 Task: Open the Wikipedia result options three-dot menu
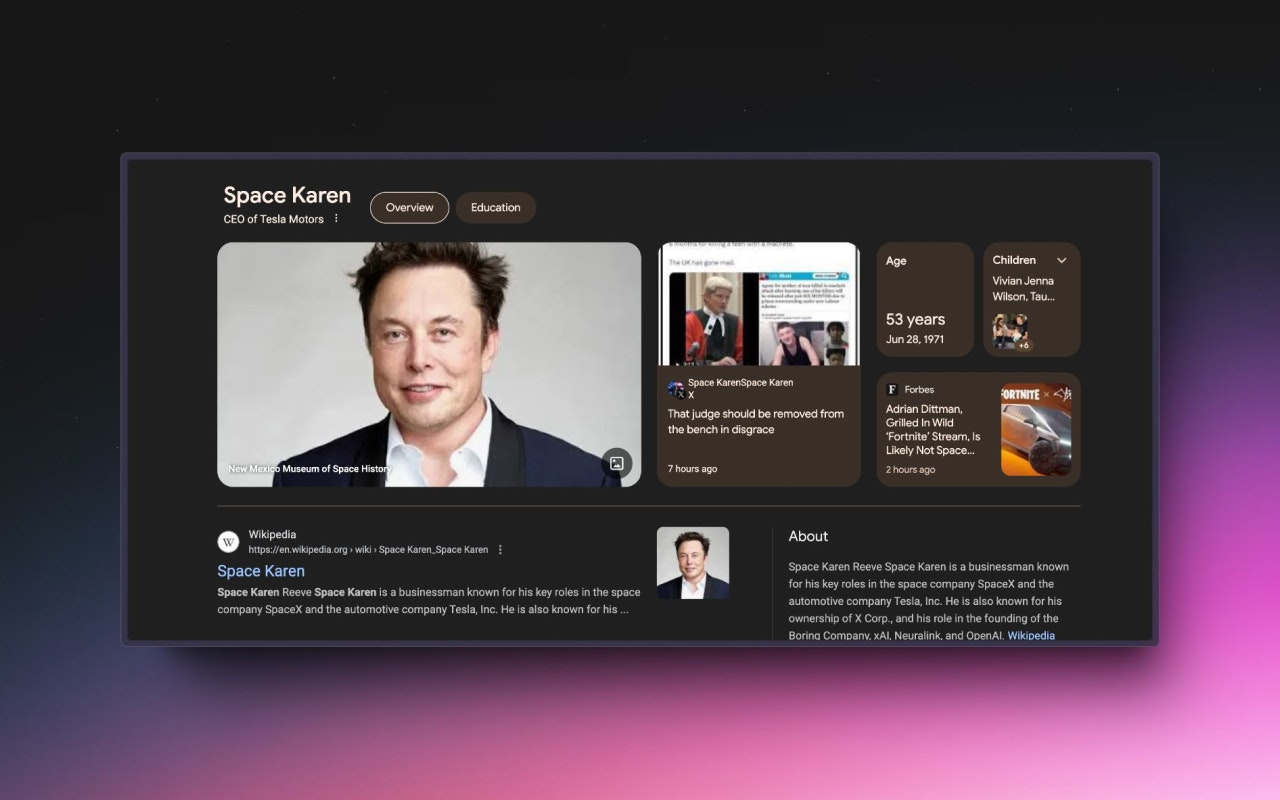(500, 550)
